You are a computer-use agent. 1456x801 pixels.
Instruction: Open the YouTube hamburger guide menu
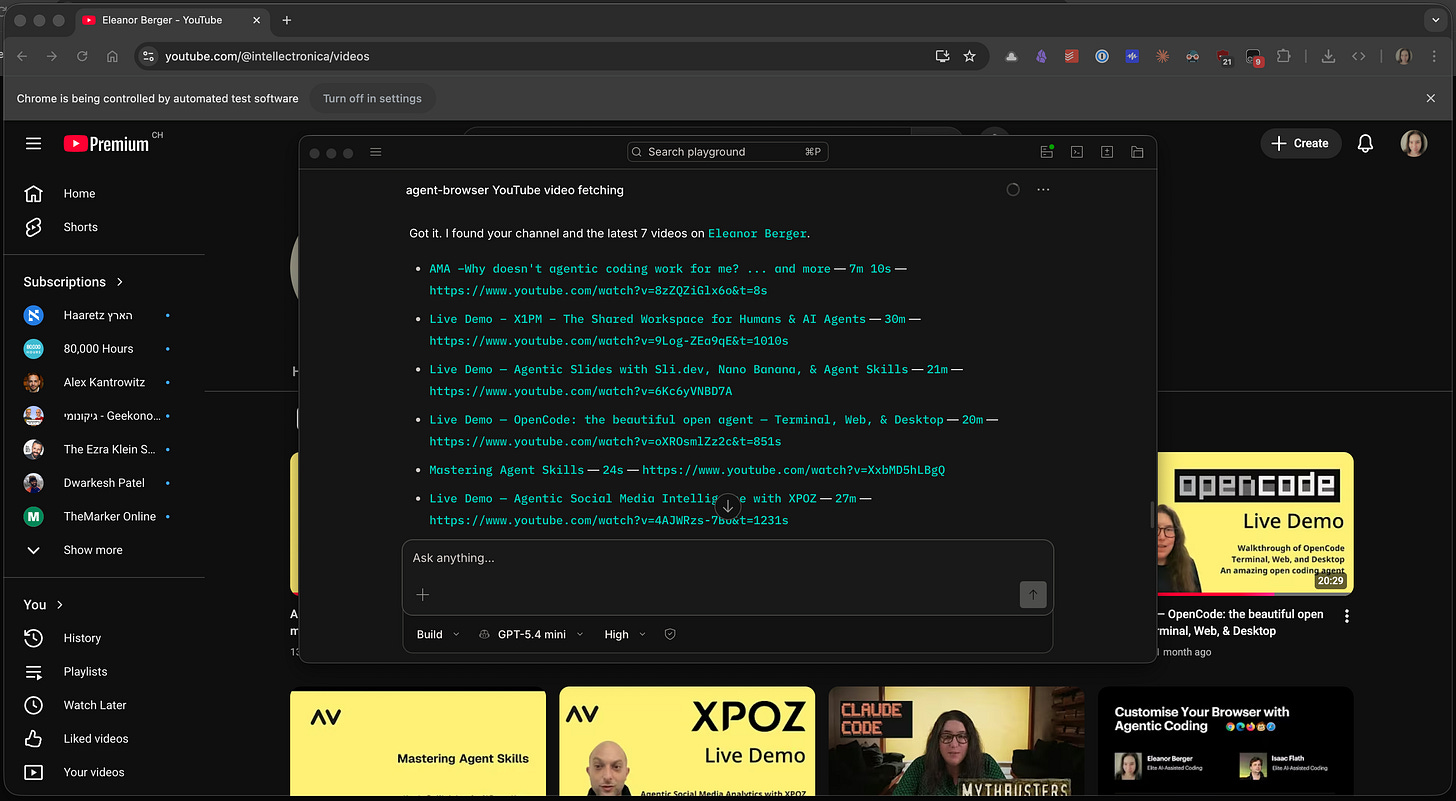(x=33, y=143)
